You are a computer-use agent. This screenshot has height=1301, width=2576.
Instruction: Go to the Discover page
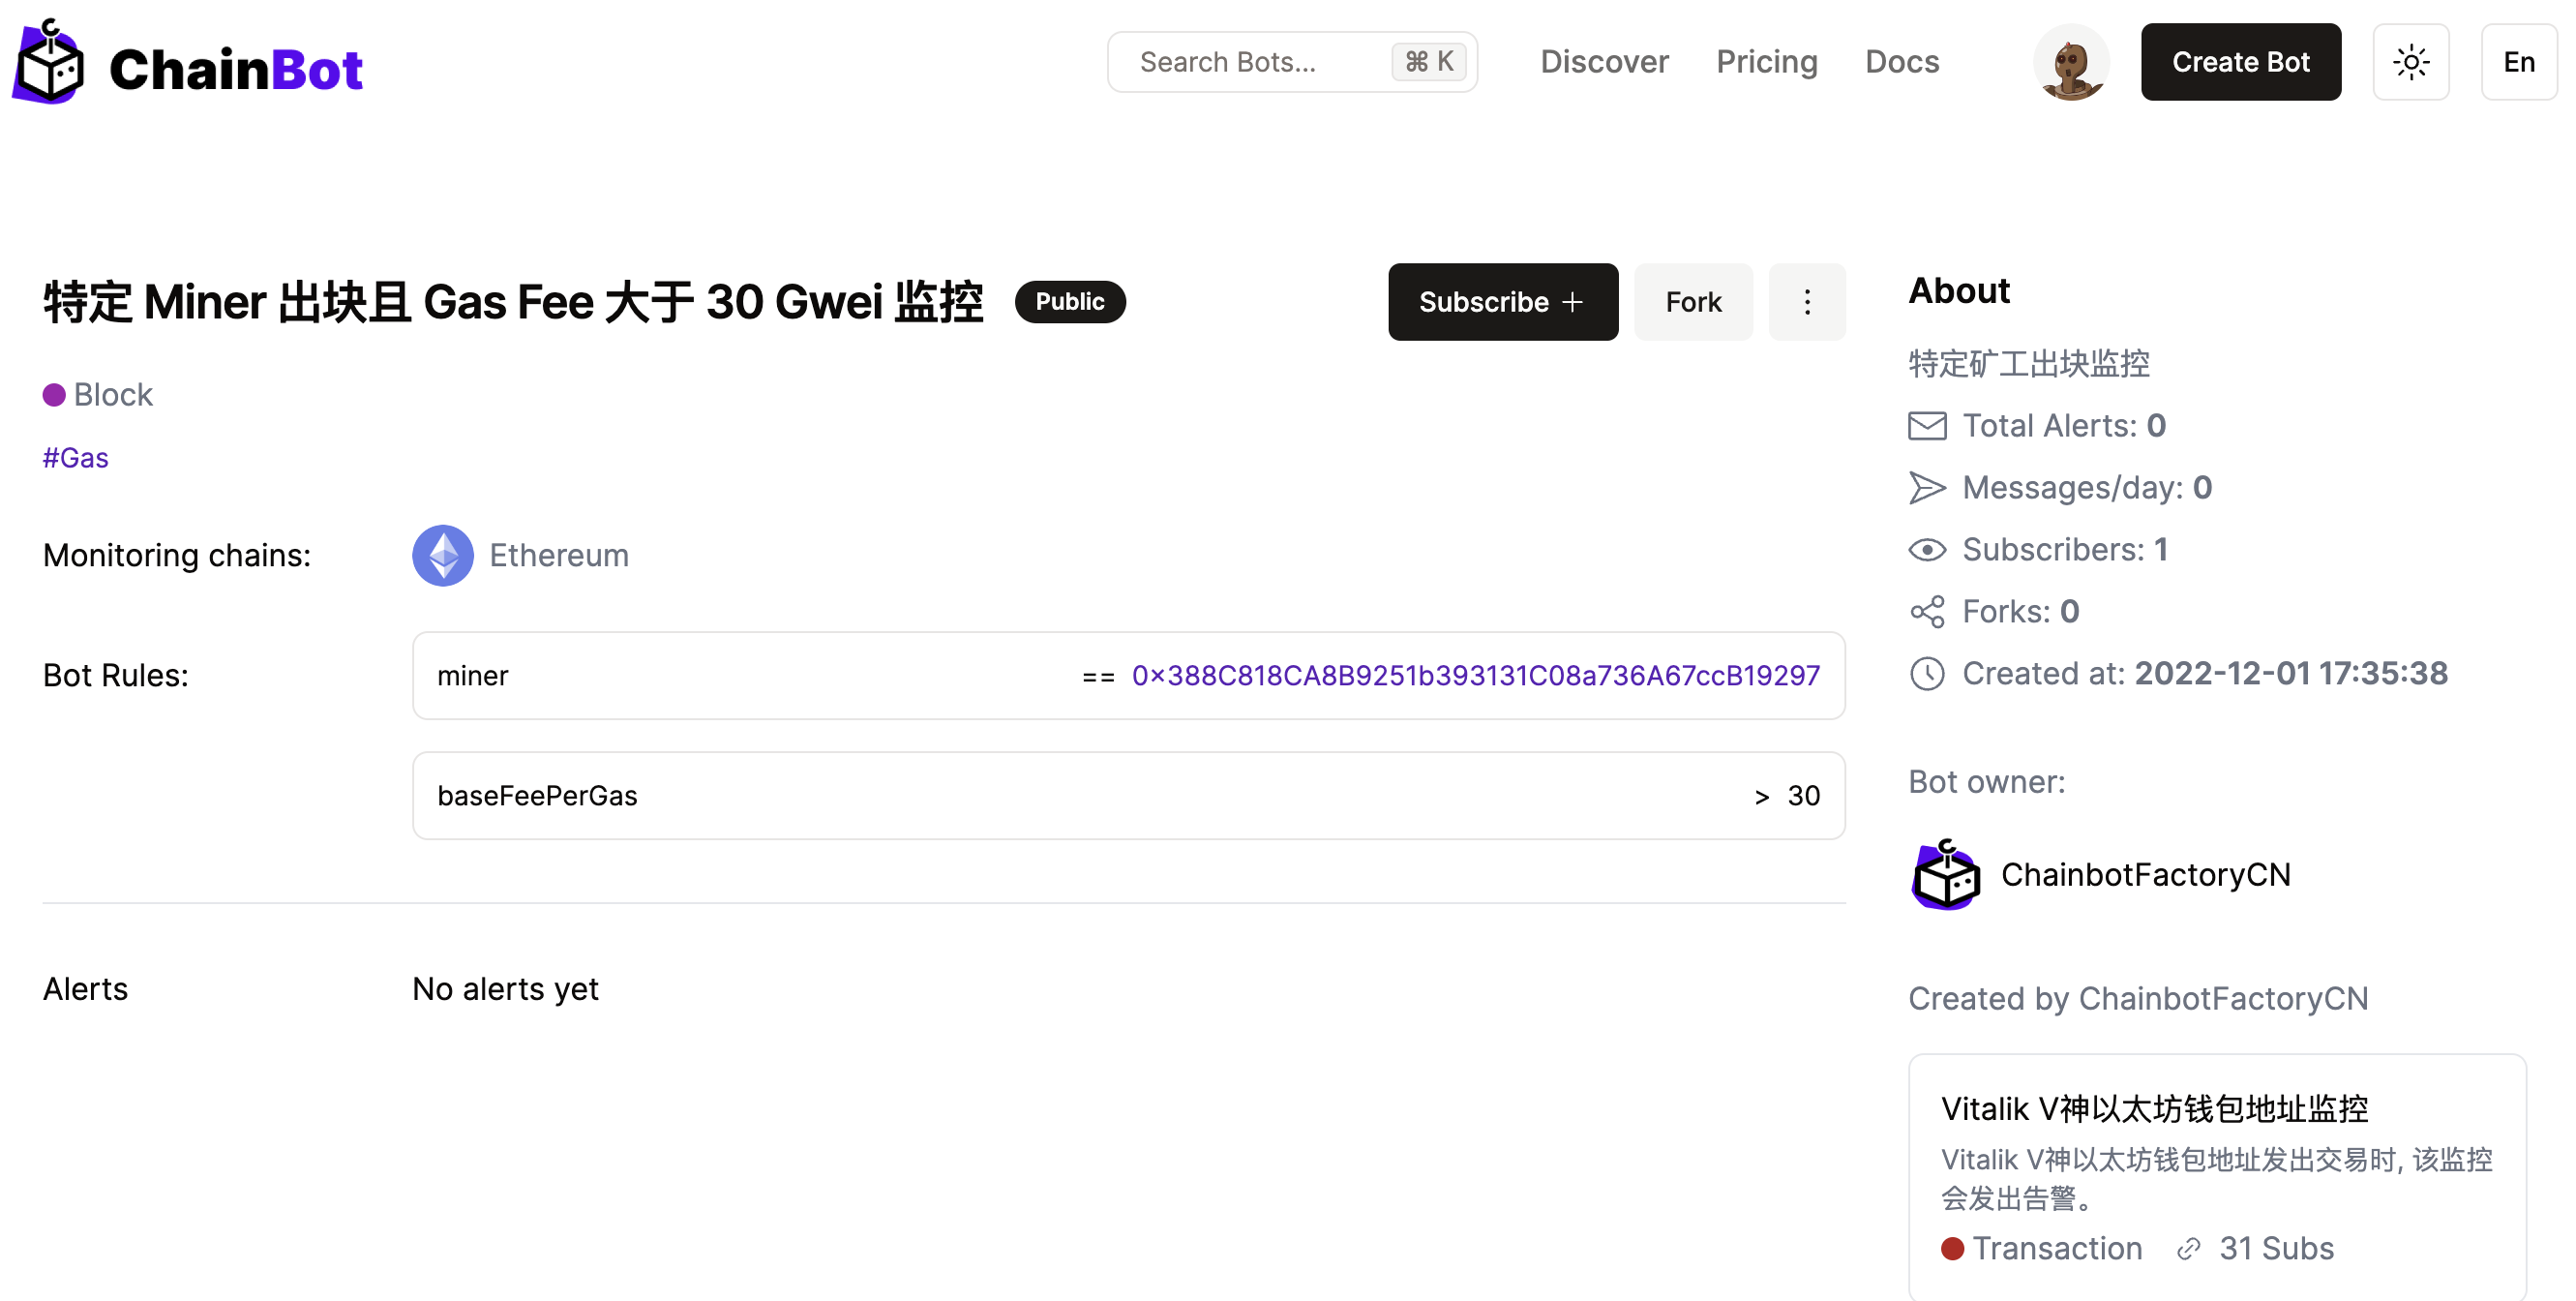point(1603,62)
